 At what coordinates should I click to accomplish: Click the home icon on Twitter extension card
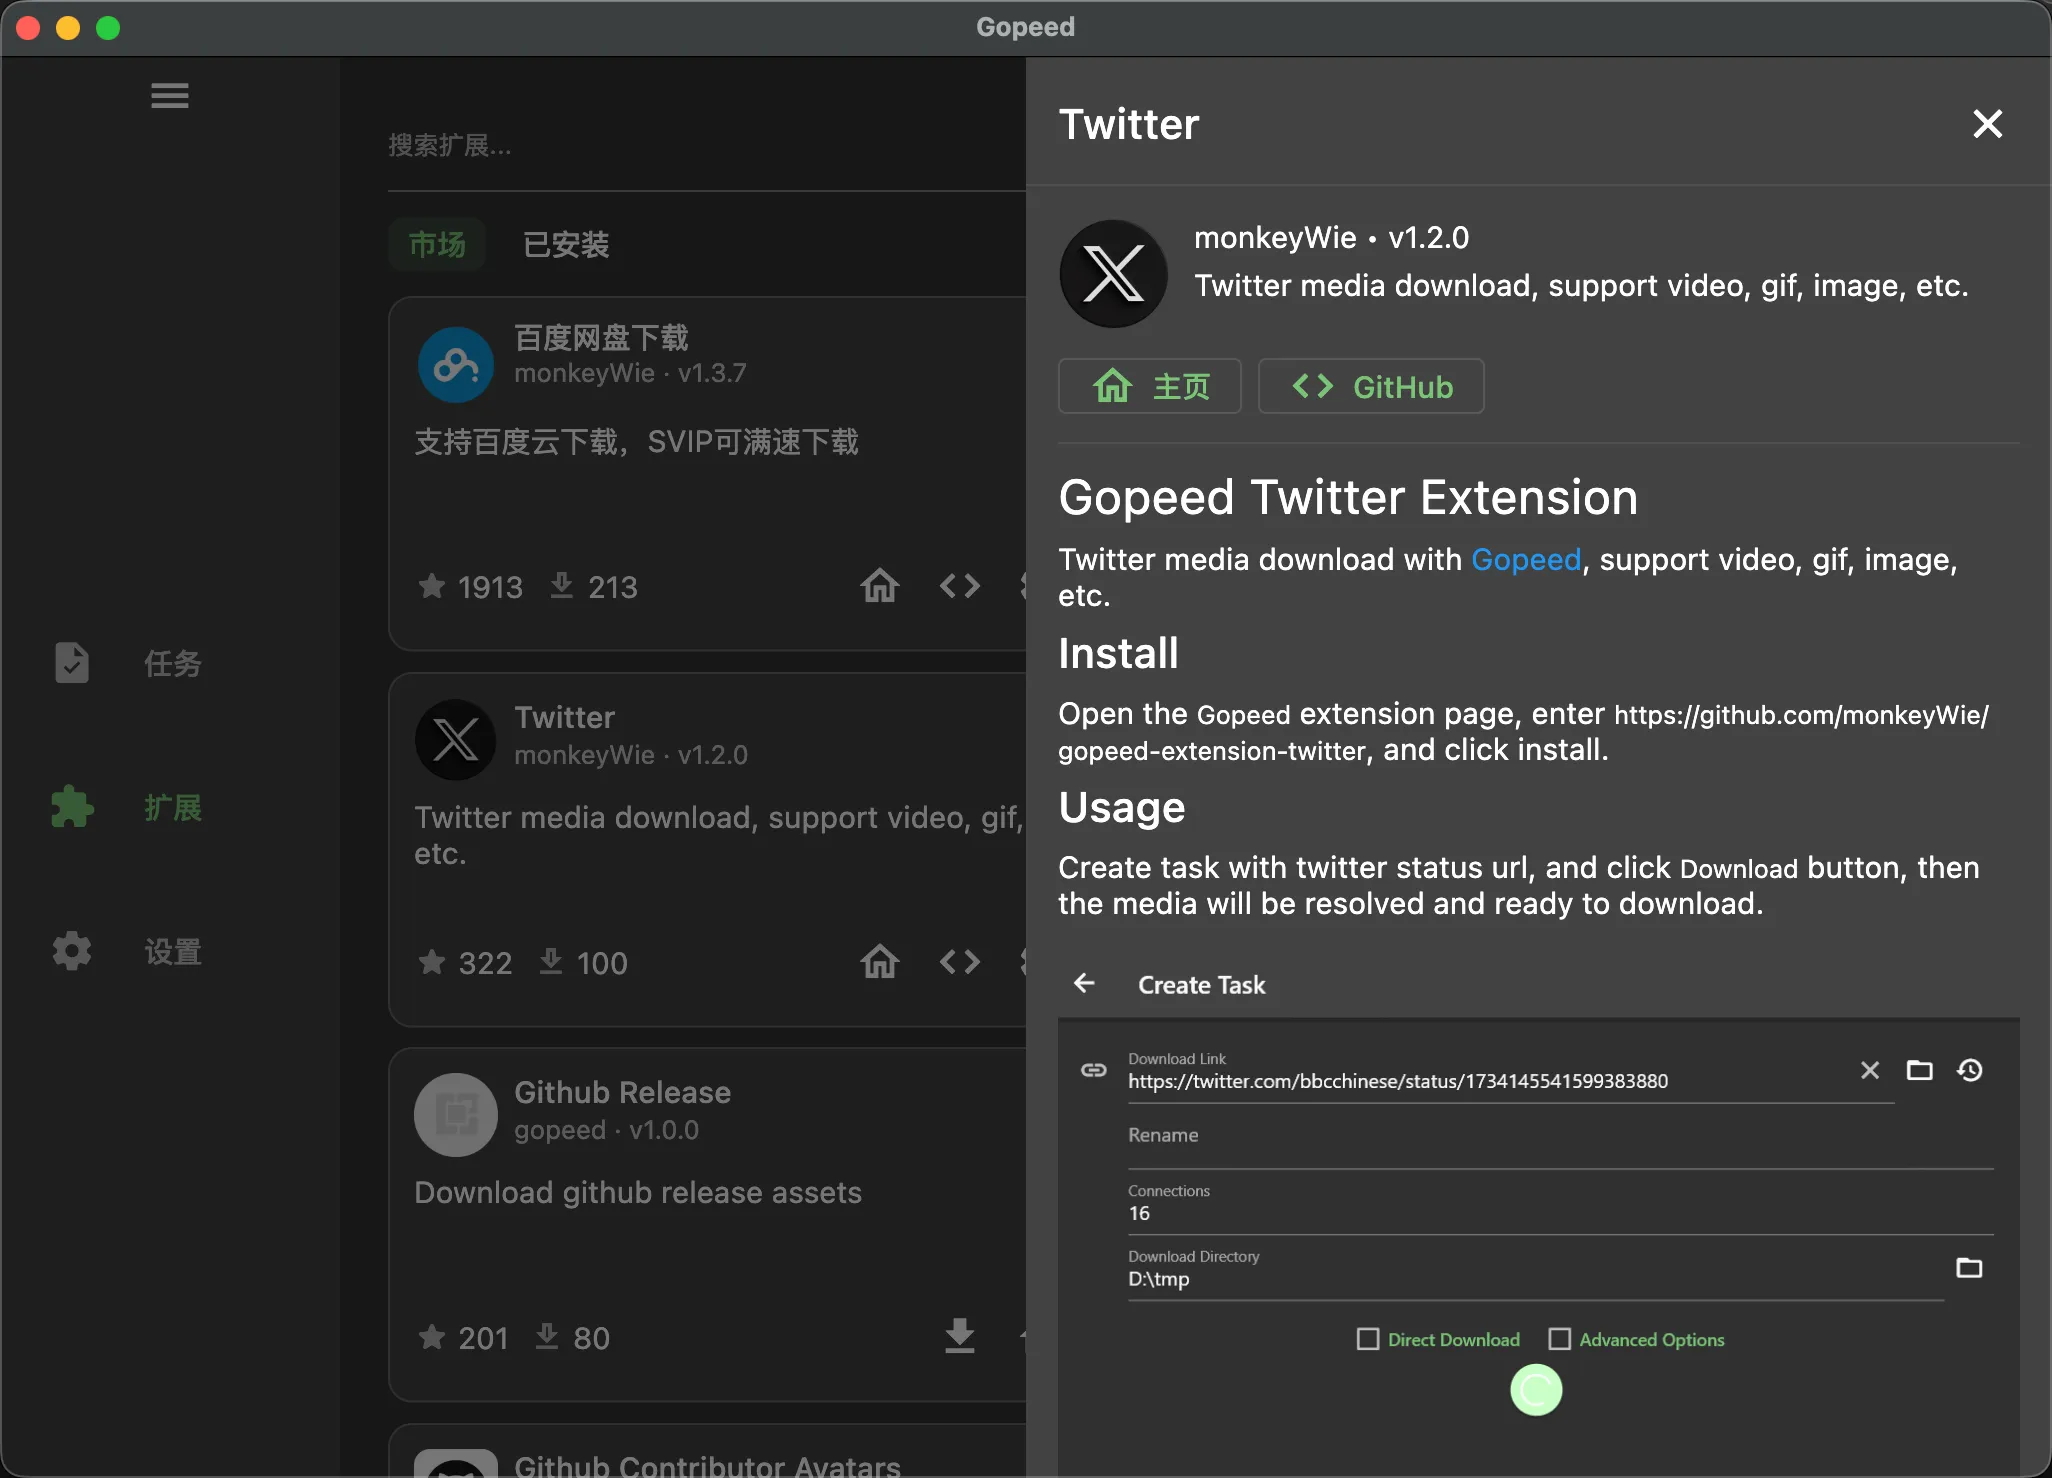[x=879, y=962]
